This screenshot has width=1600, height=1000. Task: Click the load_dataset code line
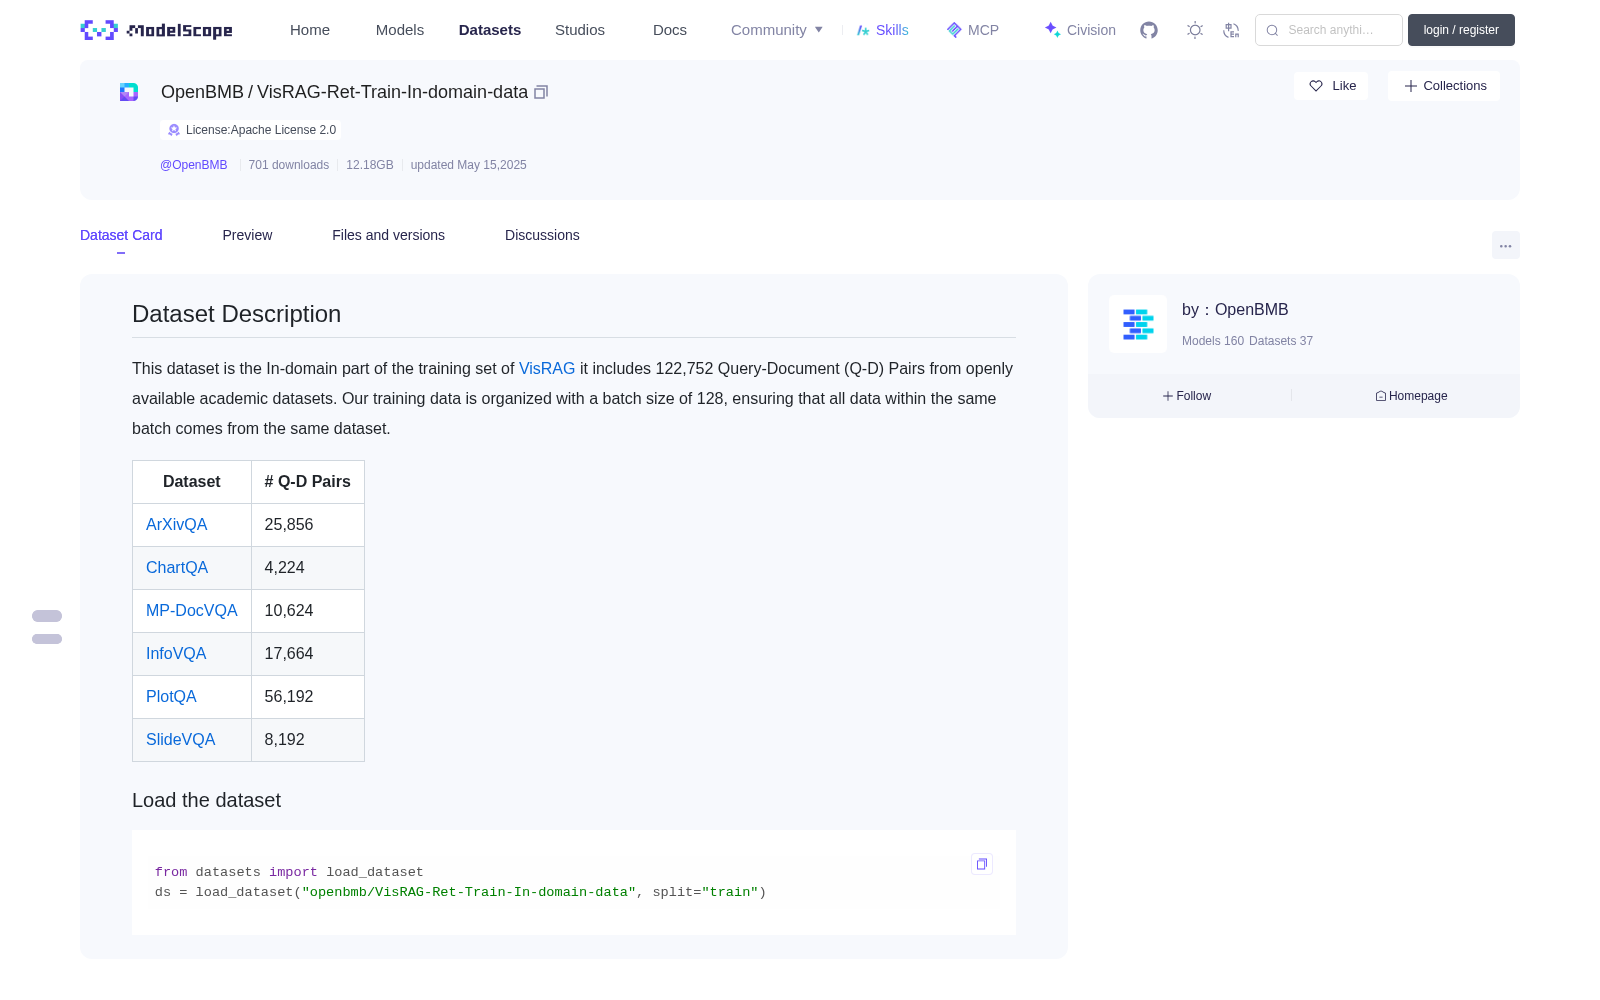coord(461,892)
